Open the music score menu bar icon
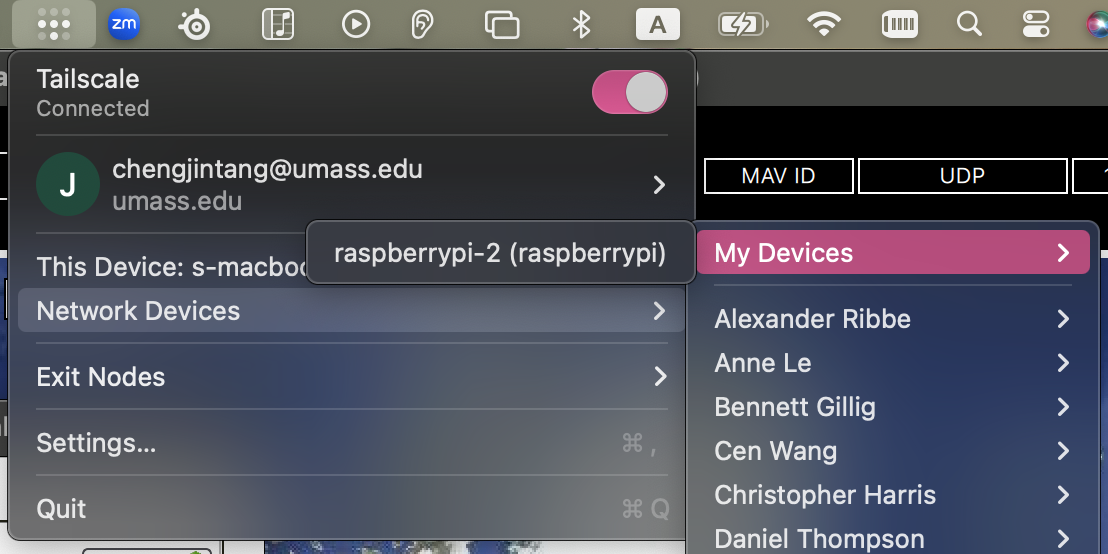1108x554 pixels. [x=278, y=25]
